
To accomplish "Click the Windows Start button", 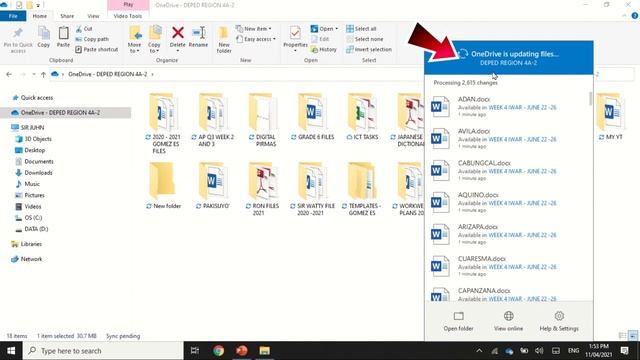I will coord(11,351).
